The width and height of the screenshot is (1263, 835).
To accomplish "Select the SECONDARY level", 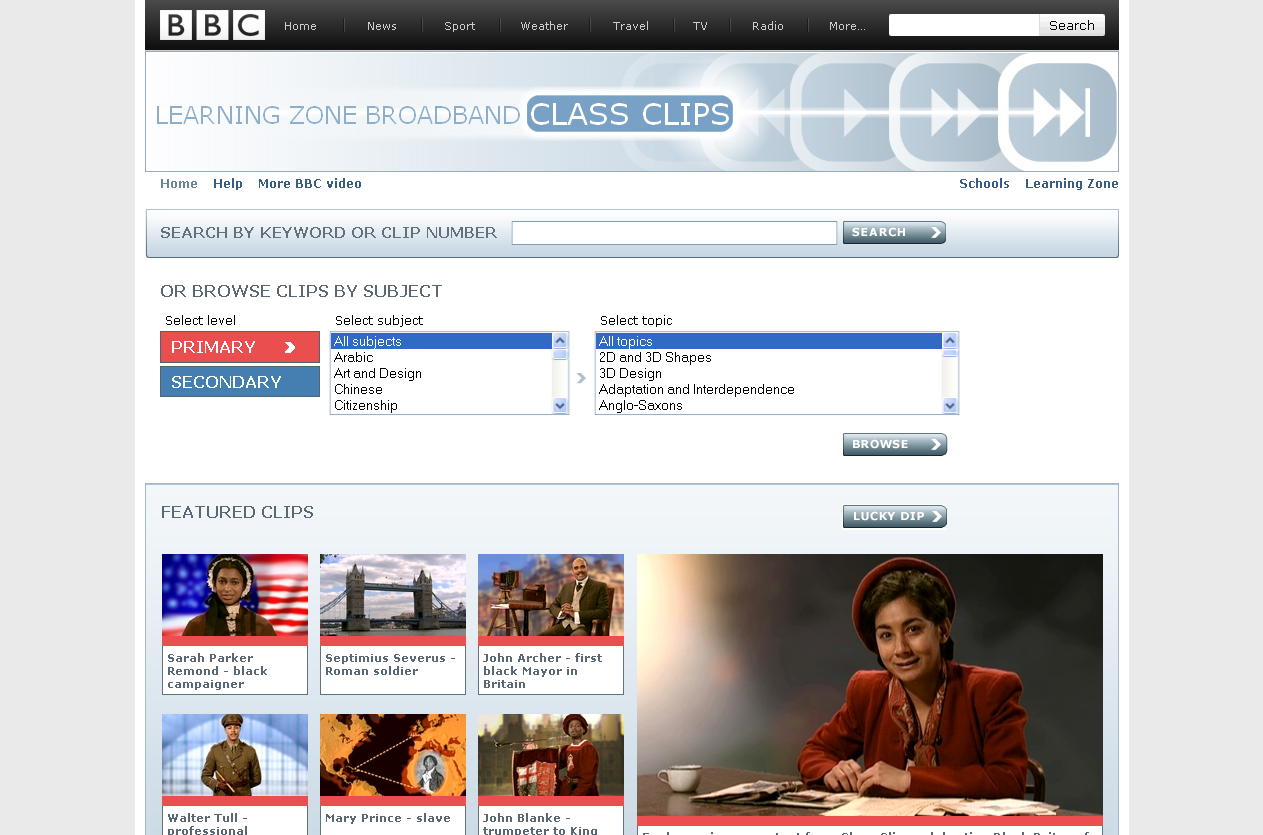I will pos(240,381).
